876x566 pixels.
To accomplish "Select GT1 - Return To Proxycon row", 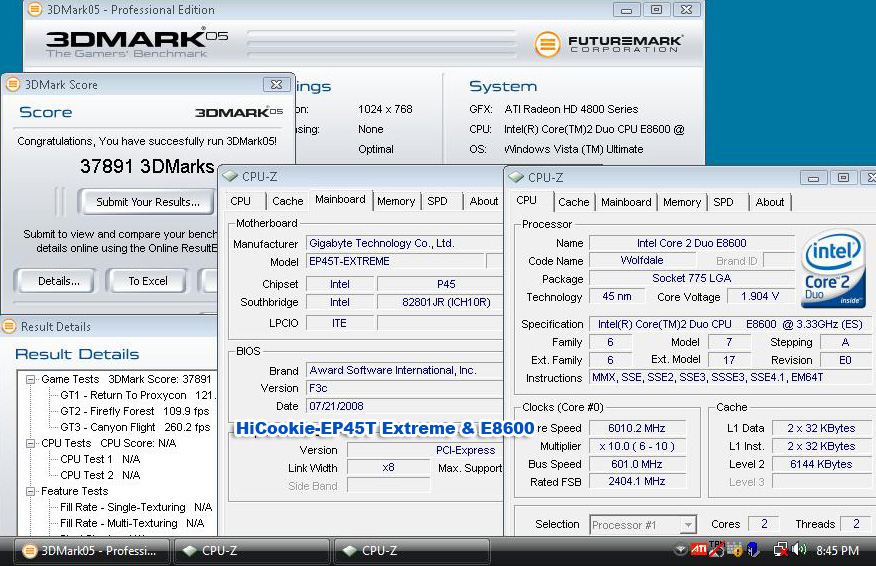I will (x=137, y=395).
